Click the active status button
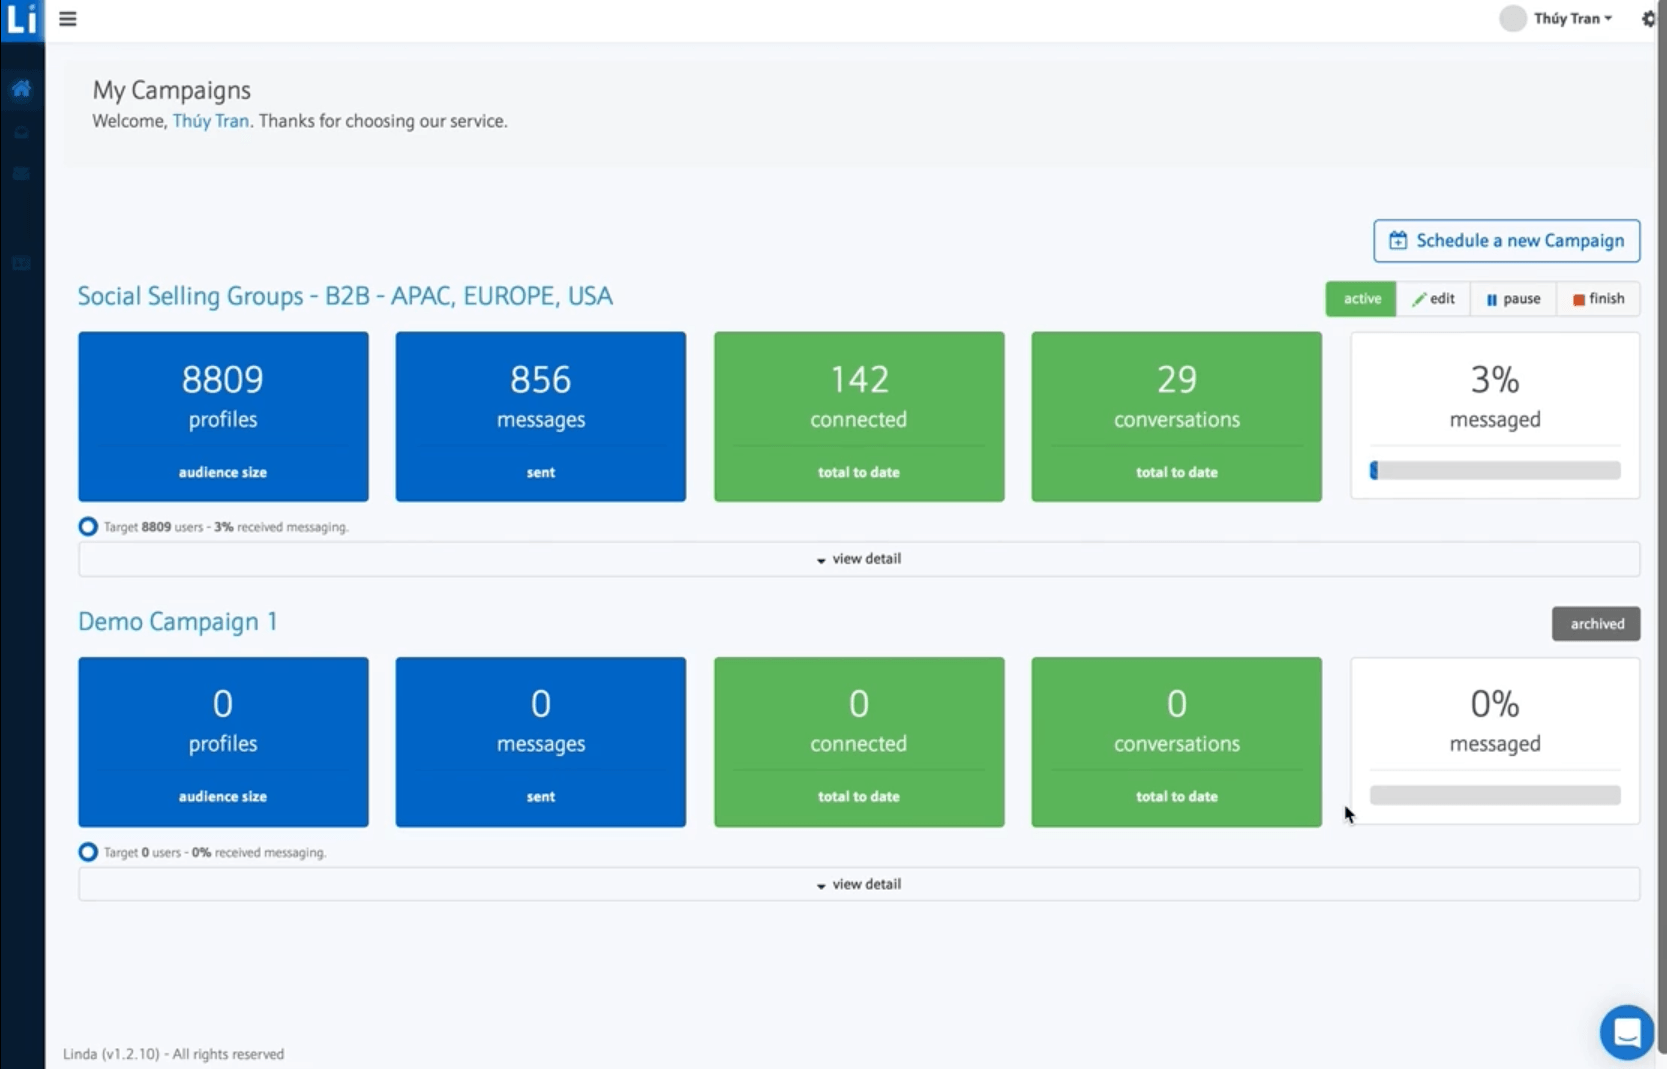This screenshot has height=1069, width=1667. (1361, 299)
